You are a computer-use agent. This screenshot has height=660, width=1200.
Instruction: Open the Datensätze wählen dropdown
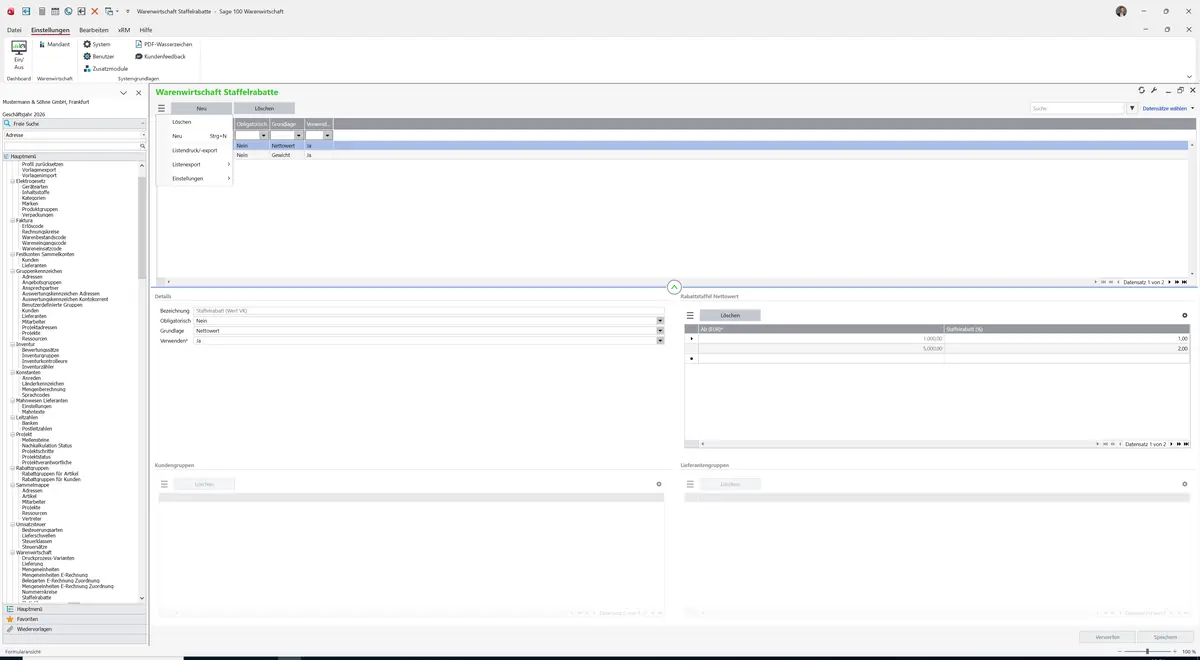coord(1168,108)
